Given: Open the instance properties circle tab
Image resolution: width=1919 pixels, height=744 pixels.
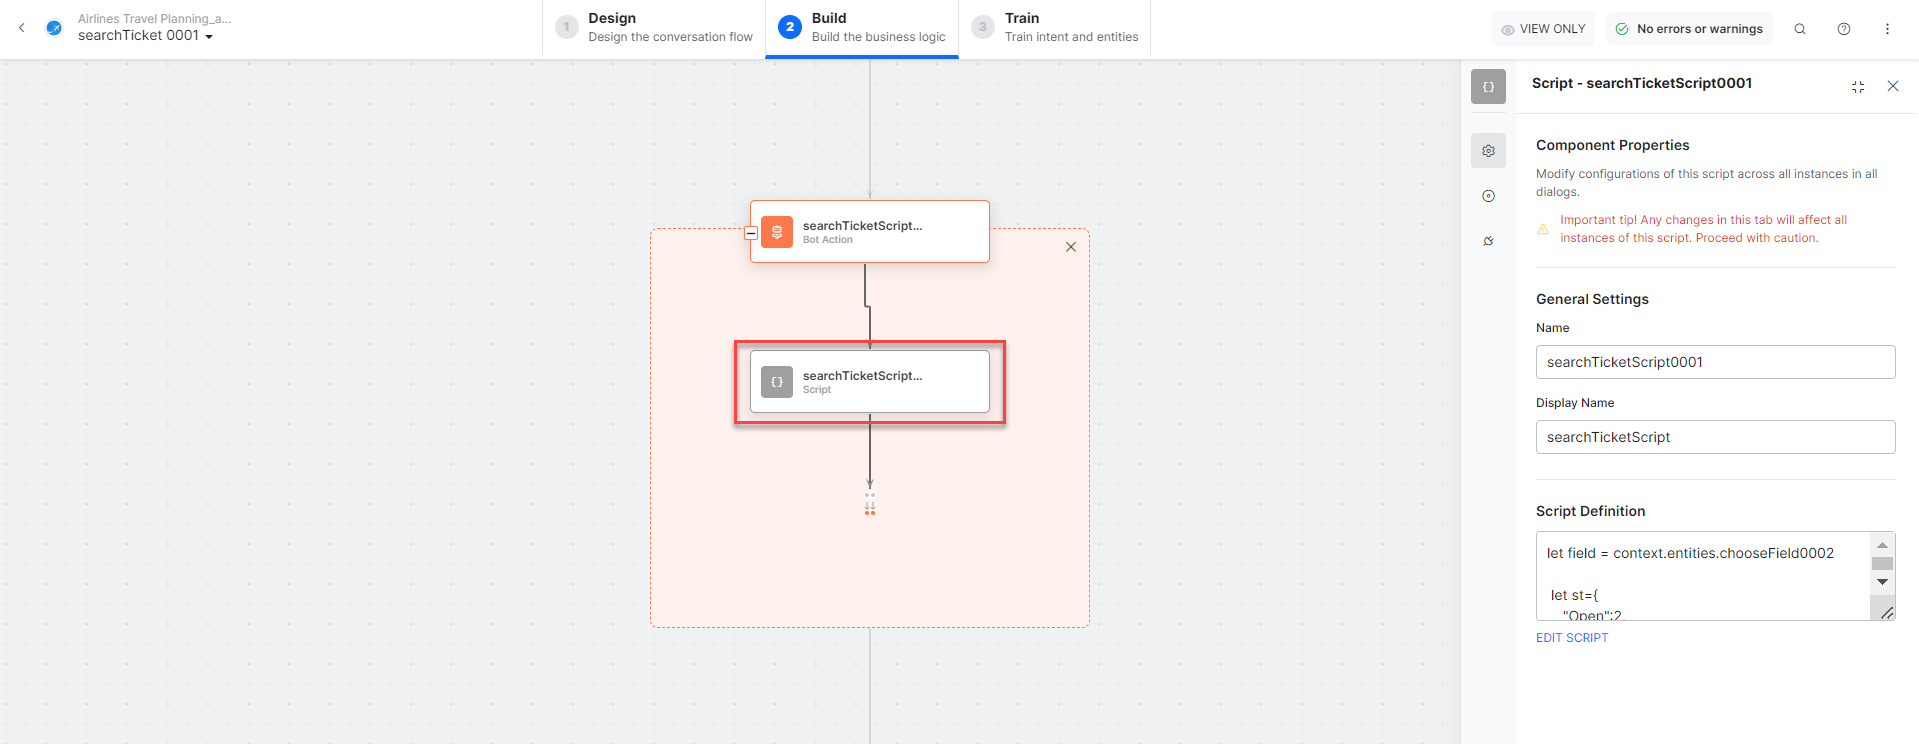Looking at the screenshot, I should click(x=1488, y=196).
